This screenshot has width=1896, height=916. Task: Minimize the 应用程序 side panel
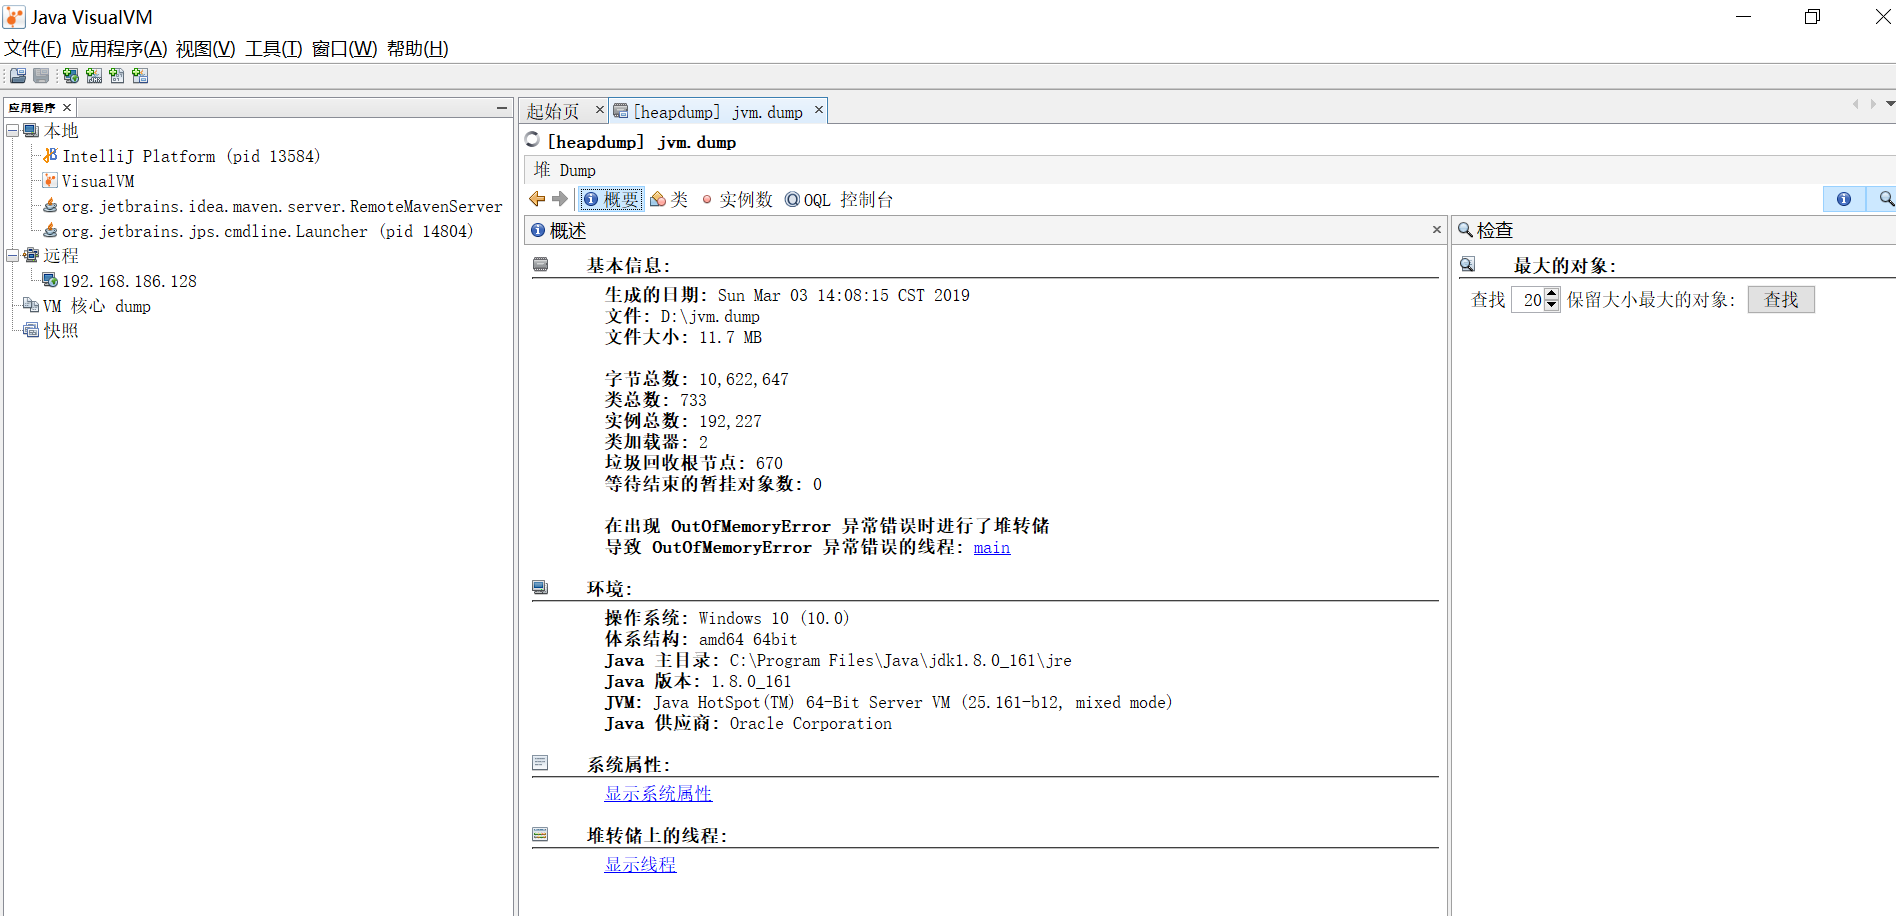pos(502,108)
